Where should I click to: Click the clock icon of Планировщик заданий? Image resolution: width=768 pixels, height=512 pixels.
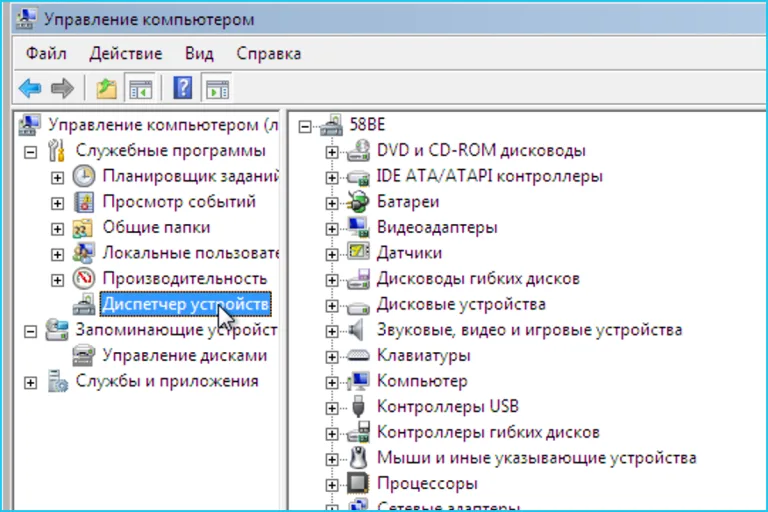84,176
